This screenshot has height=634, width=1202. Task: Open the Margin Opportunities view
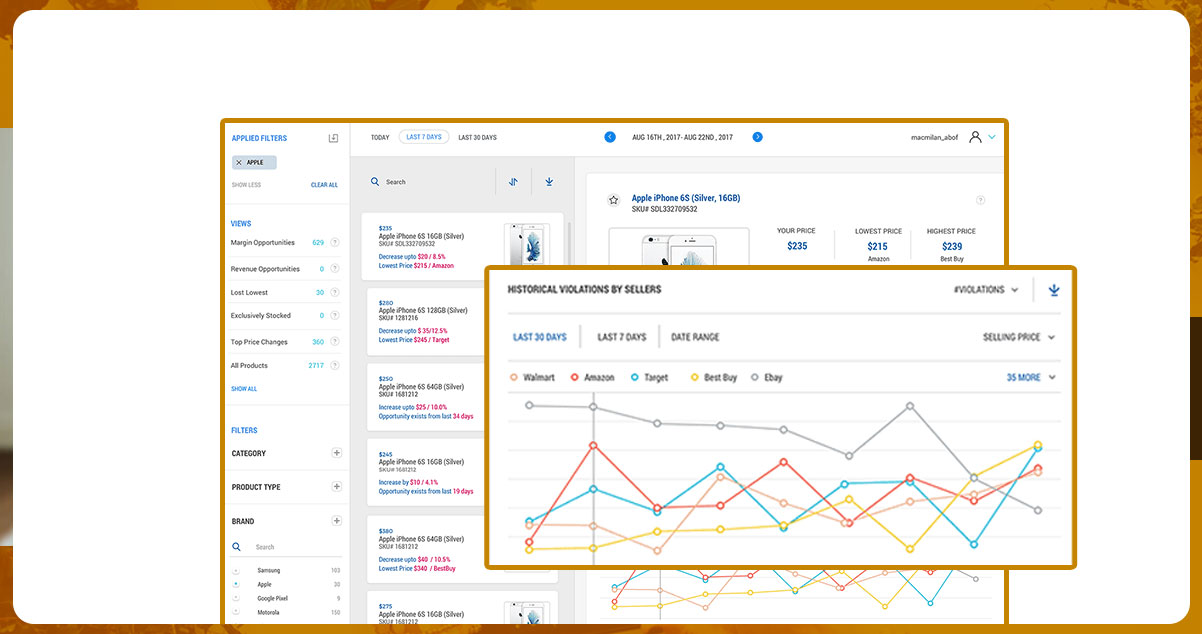(x=263, y=242)
